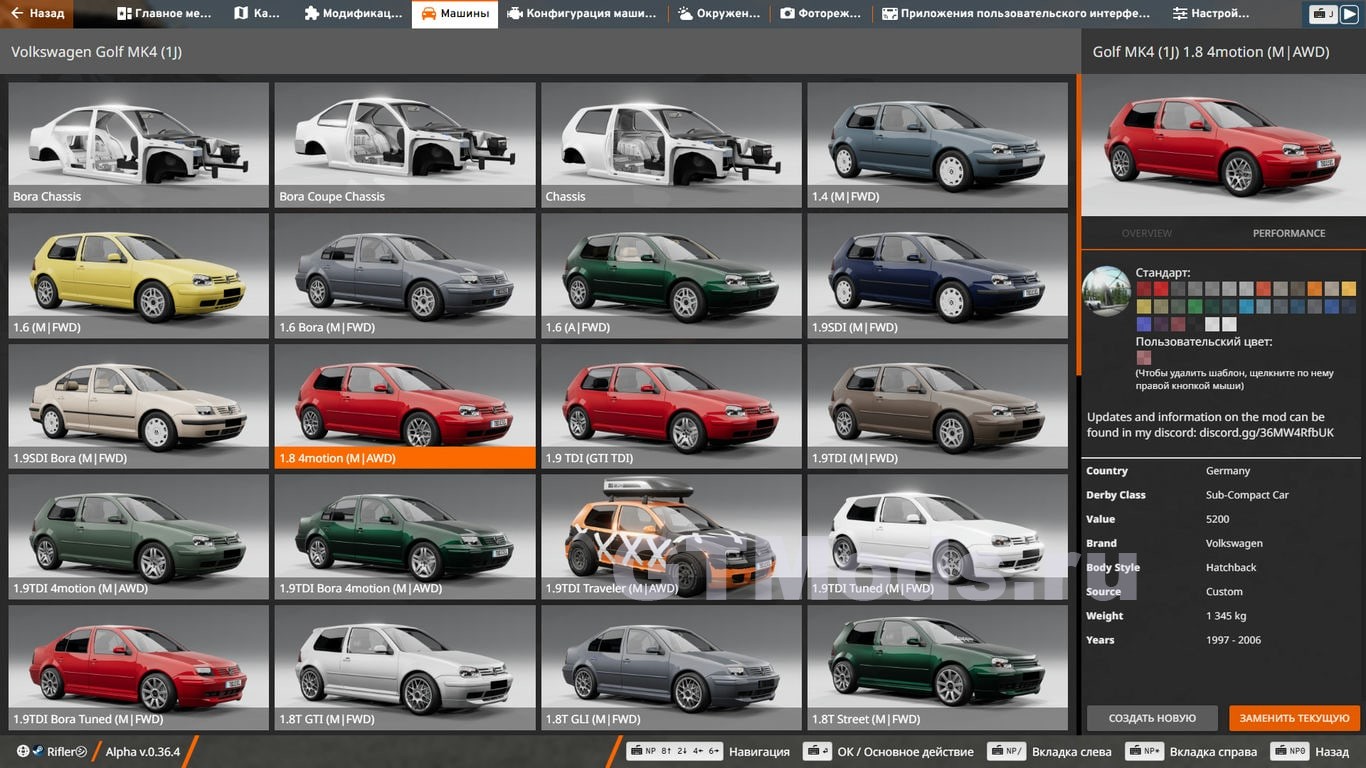Choose the white 1.9TDI Tuned (M|FWD) car
The height and width of the screenshot is (768, 1366).
point(938,537)
